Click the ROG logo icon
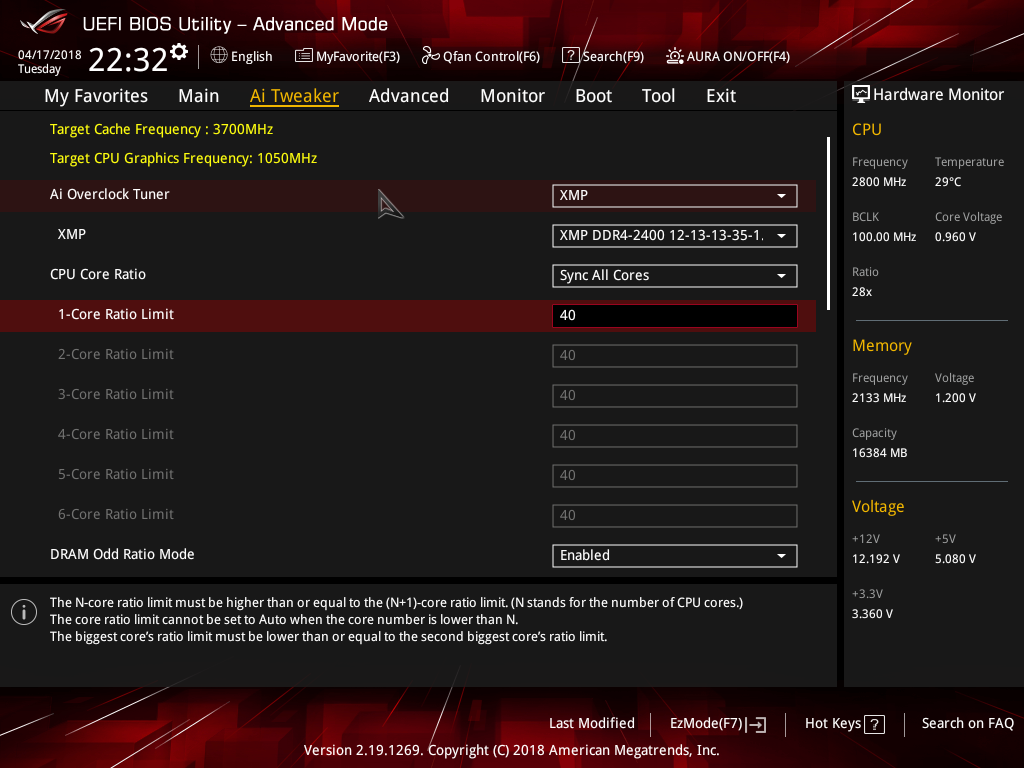1024x768 pixels. pos(44,22)
